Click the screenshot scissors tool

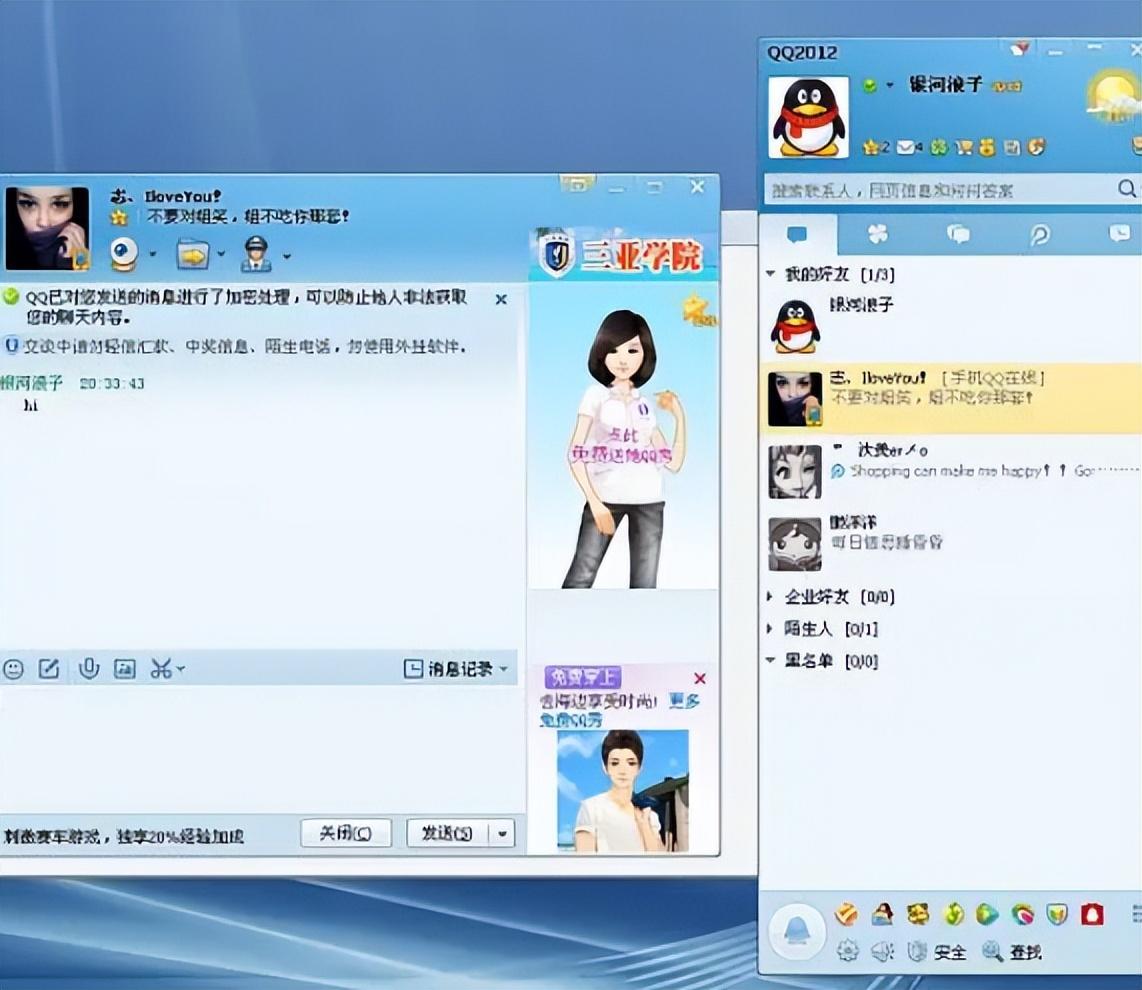161,669
